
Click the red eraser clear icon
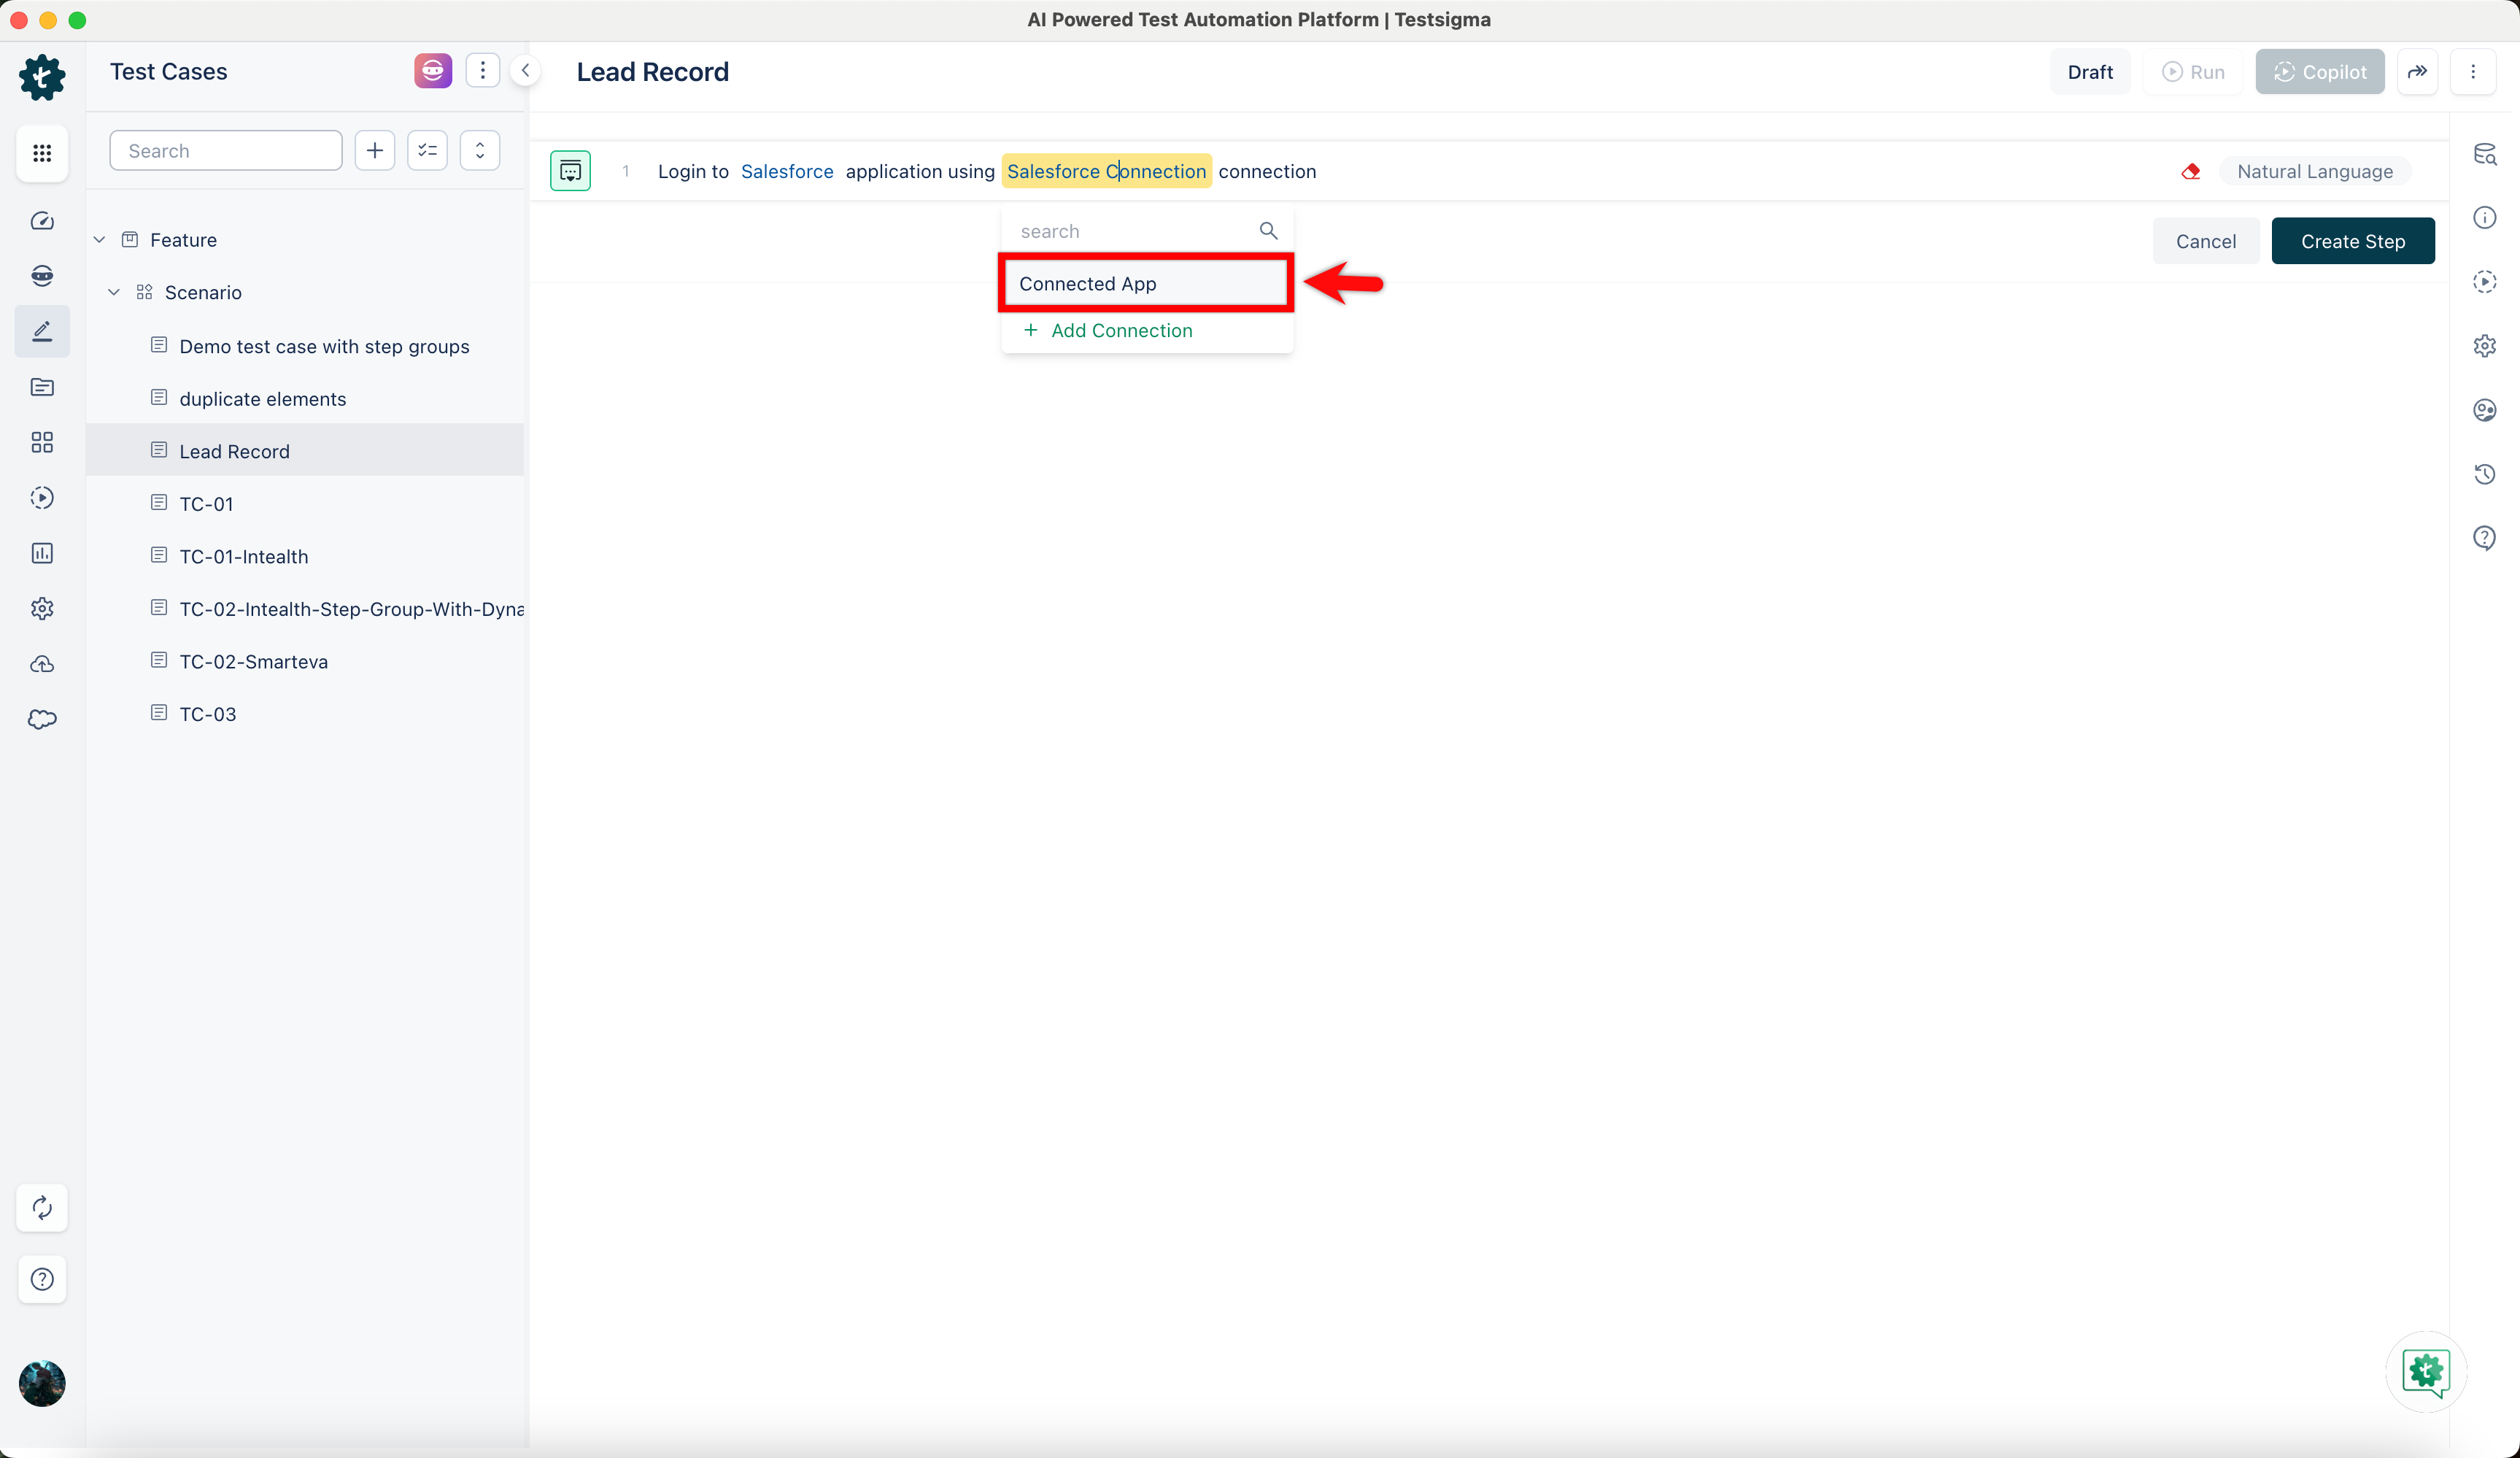tap(2191, 171)
